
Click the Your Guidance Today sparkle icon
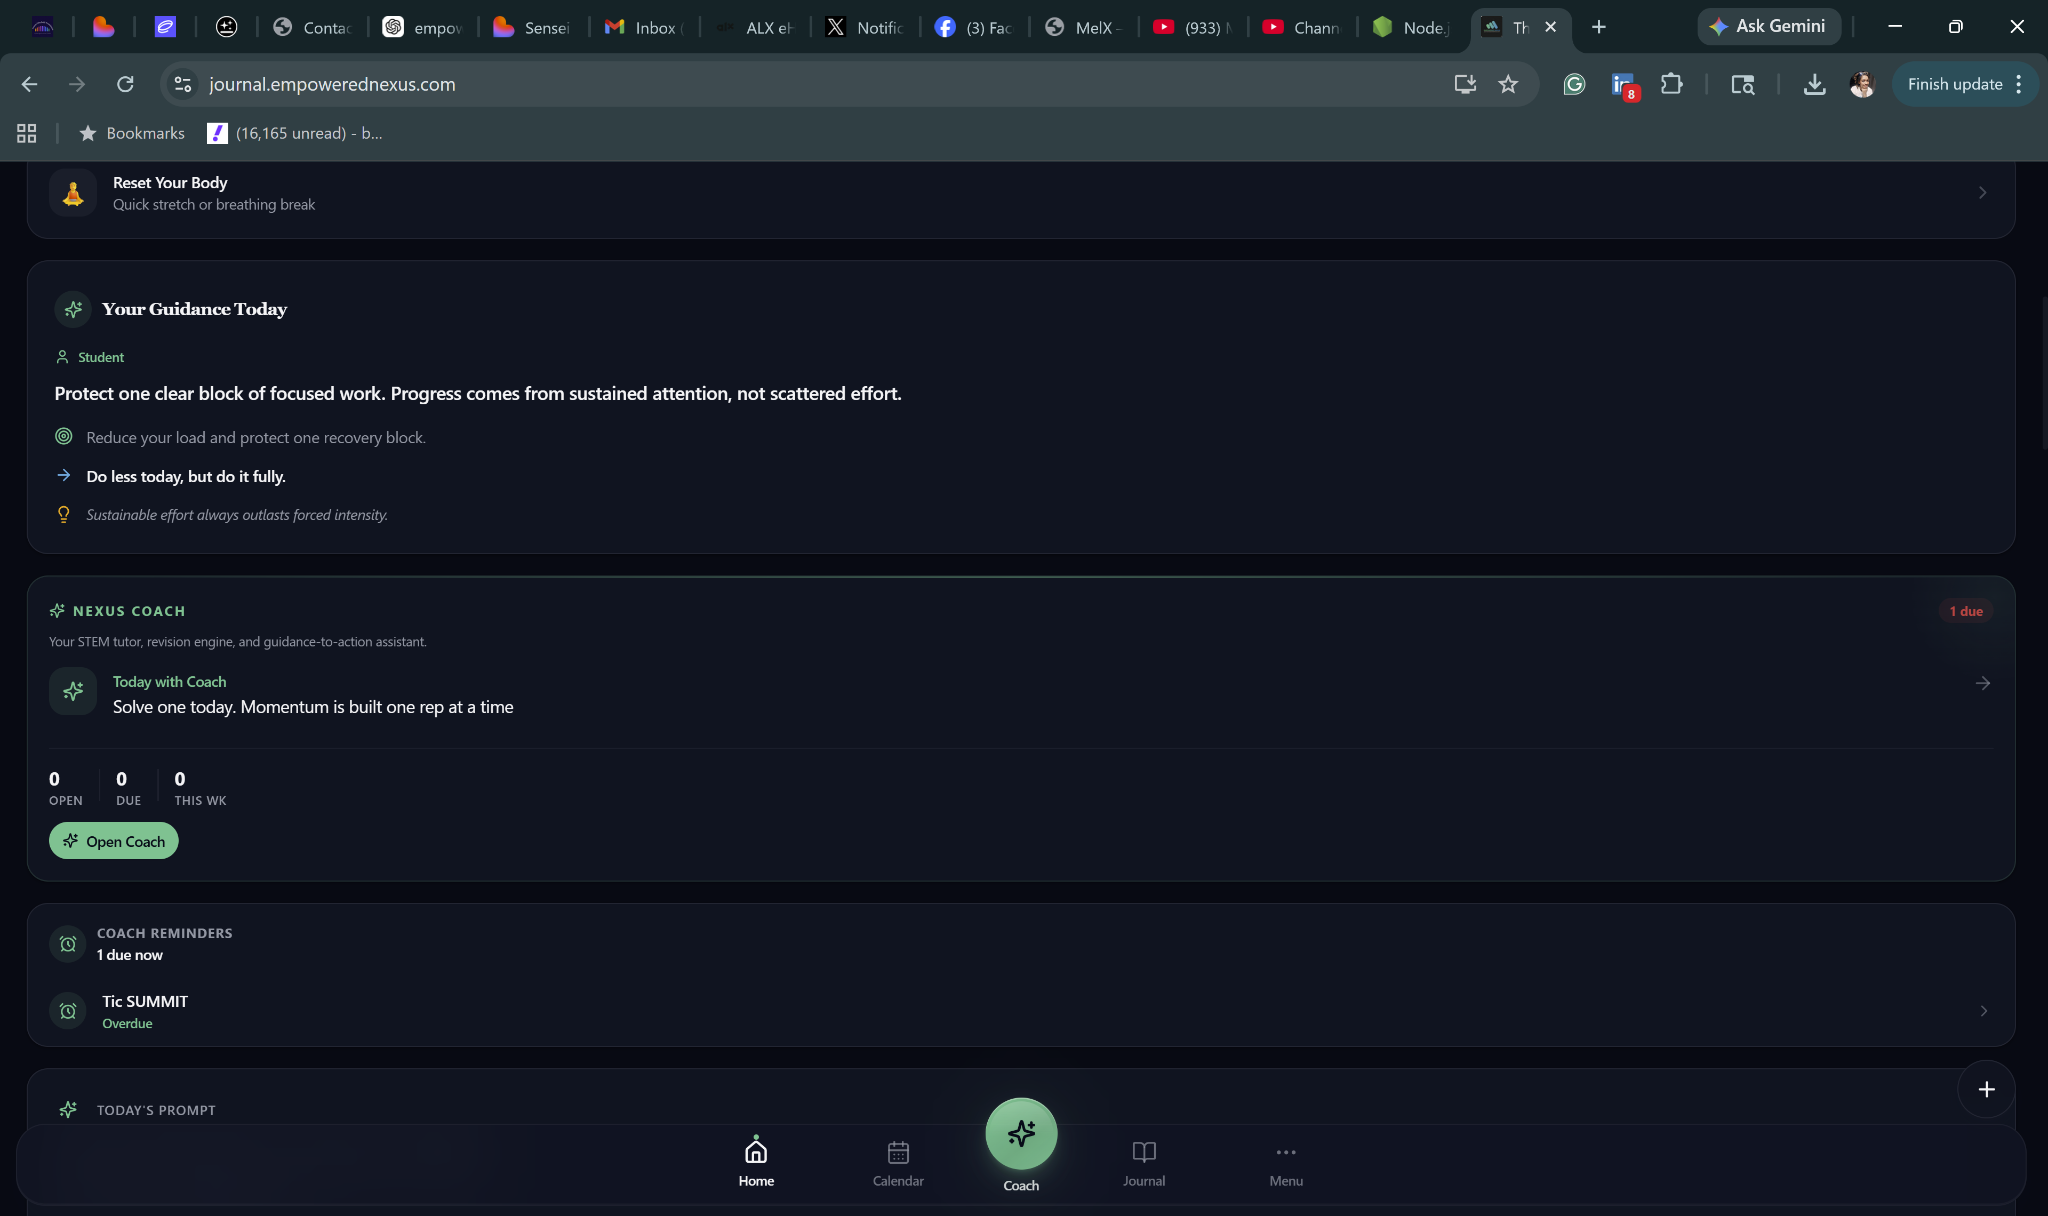pos(73,309)
